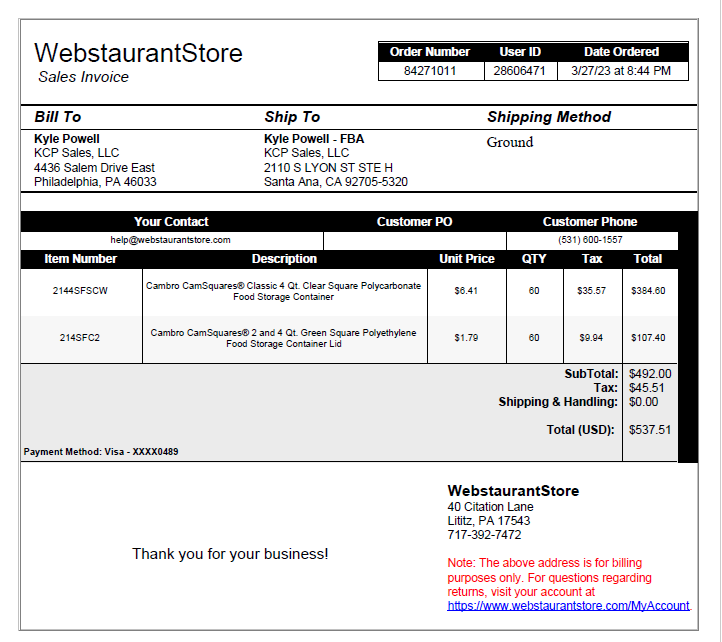Select Ground shipping method text
The width and height of the screenshot is (722, 642).
point(510,142)
